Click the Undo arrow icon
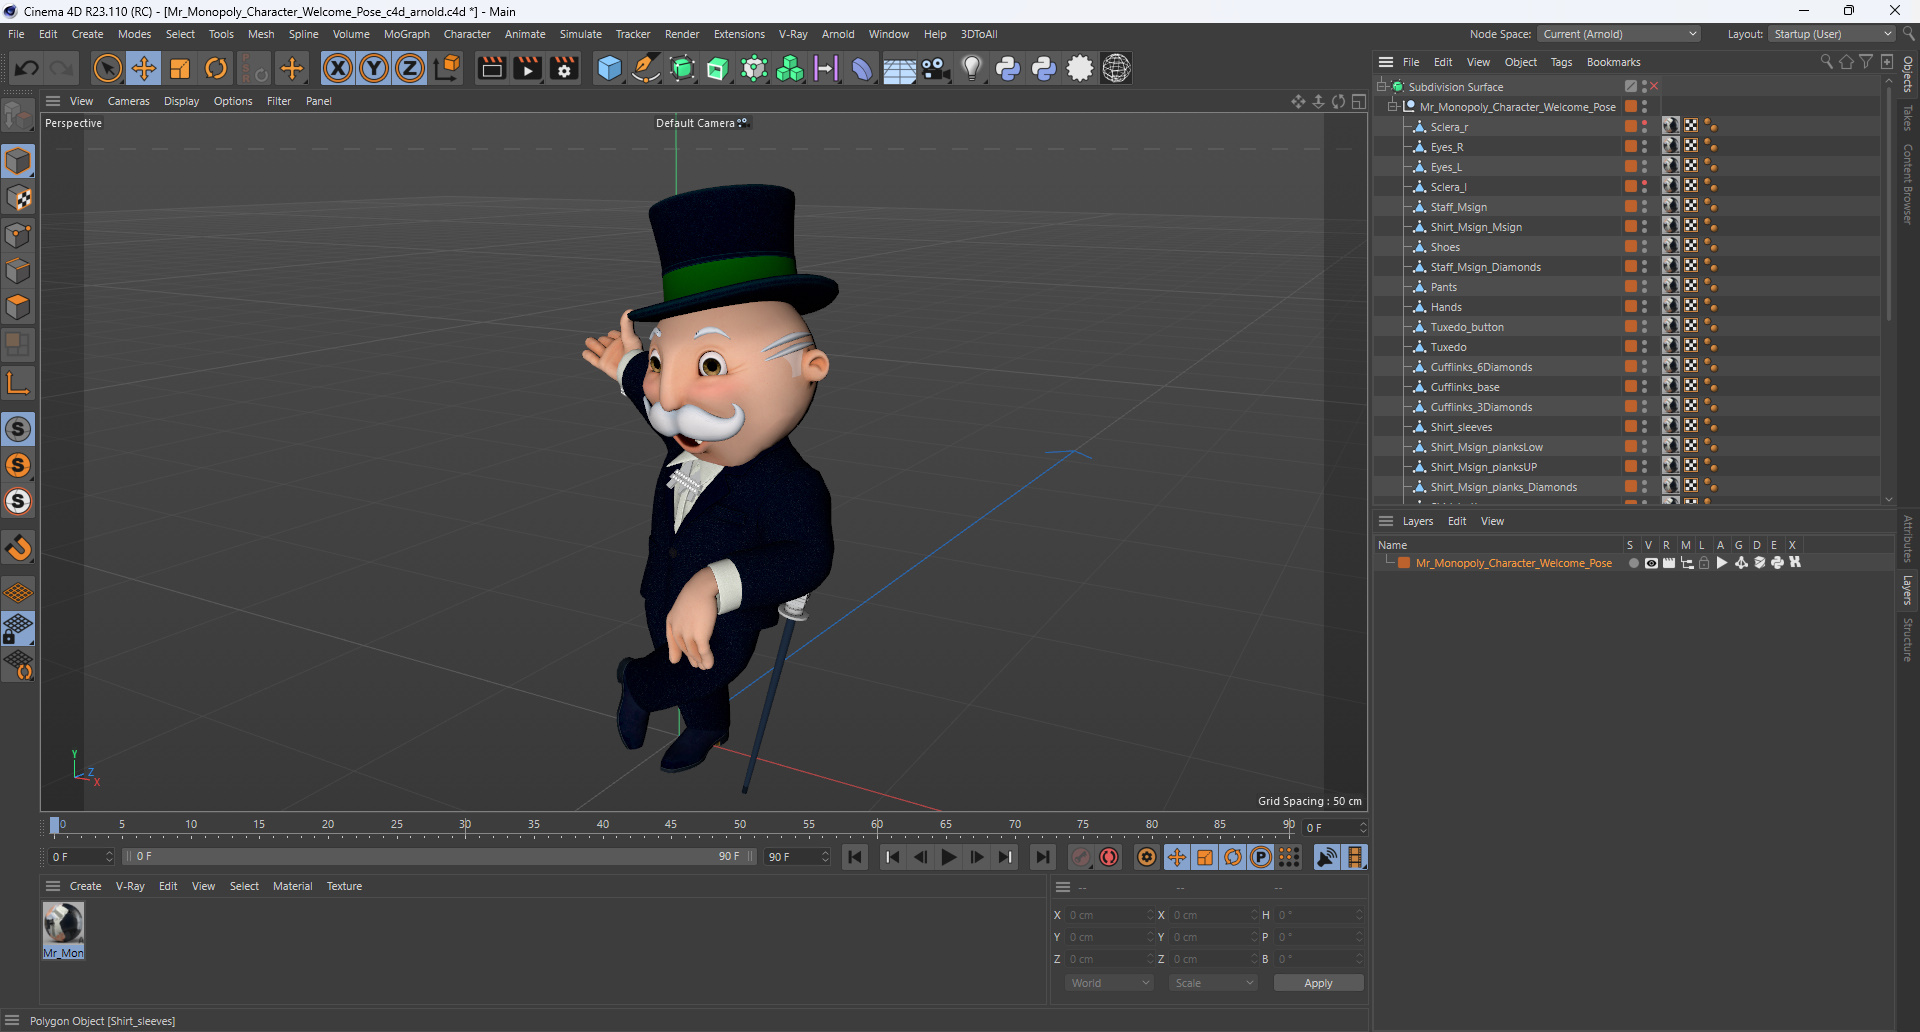Image resolution: width=1920 pixels, height=1032 pixels. tap(27, 68)
